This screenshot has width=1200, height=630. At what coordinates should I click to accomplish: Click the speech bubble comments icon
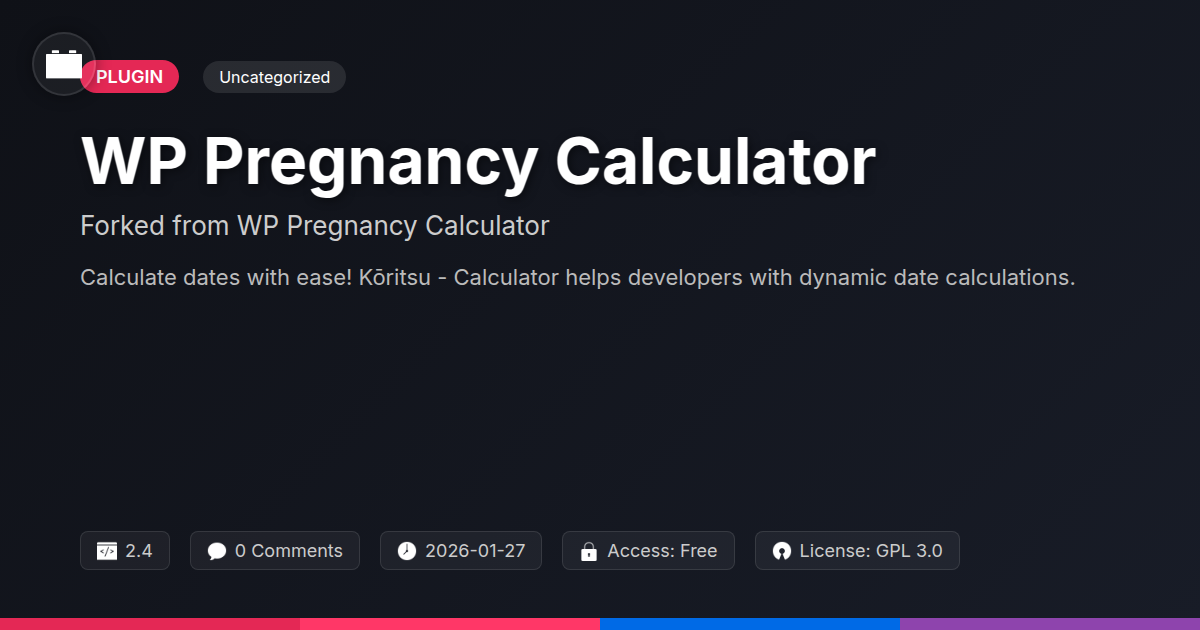(217, 551)
